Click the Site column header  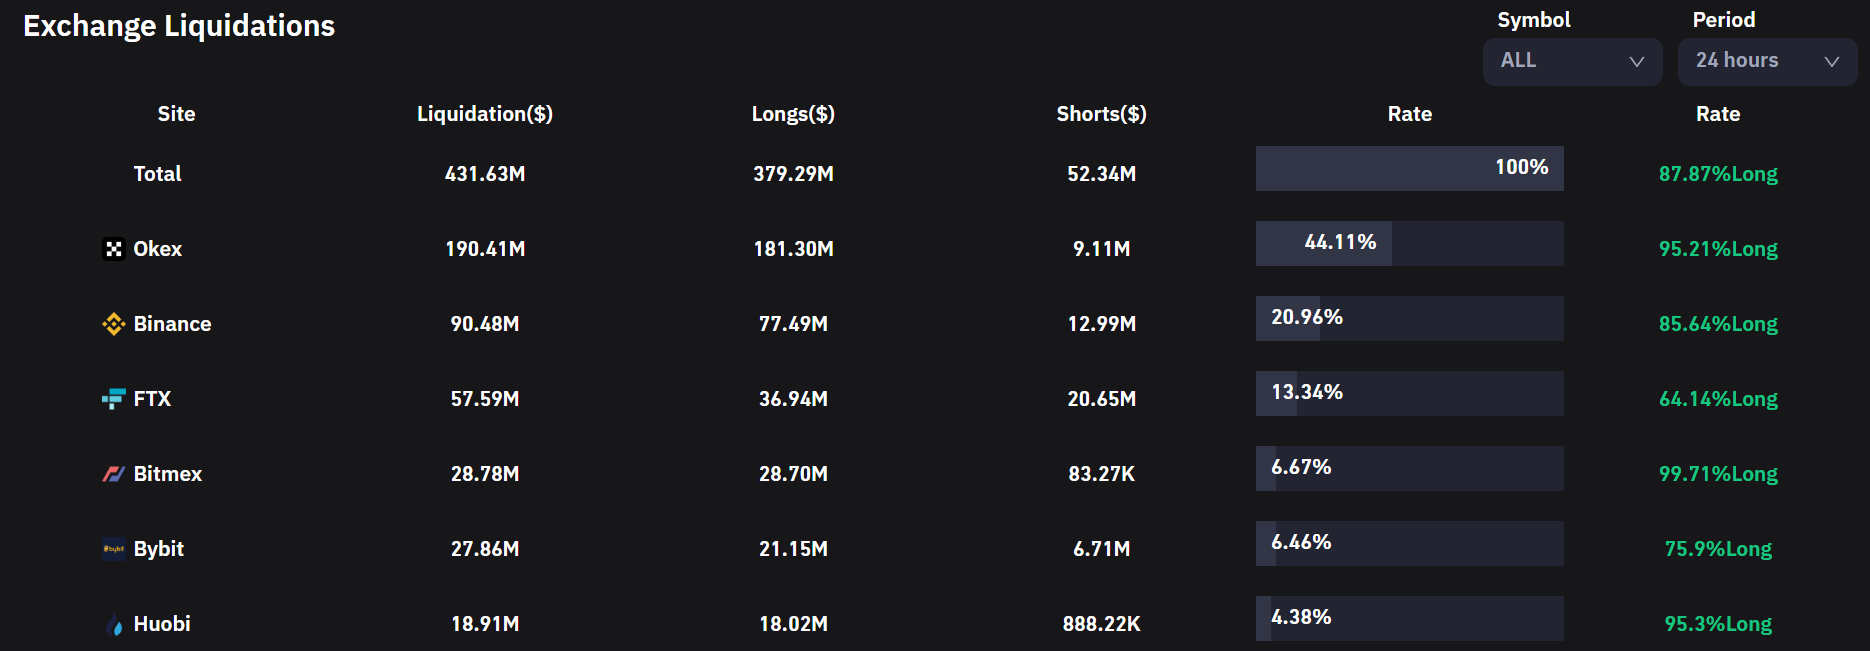click(176, 114)
